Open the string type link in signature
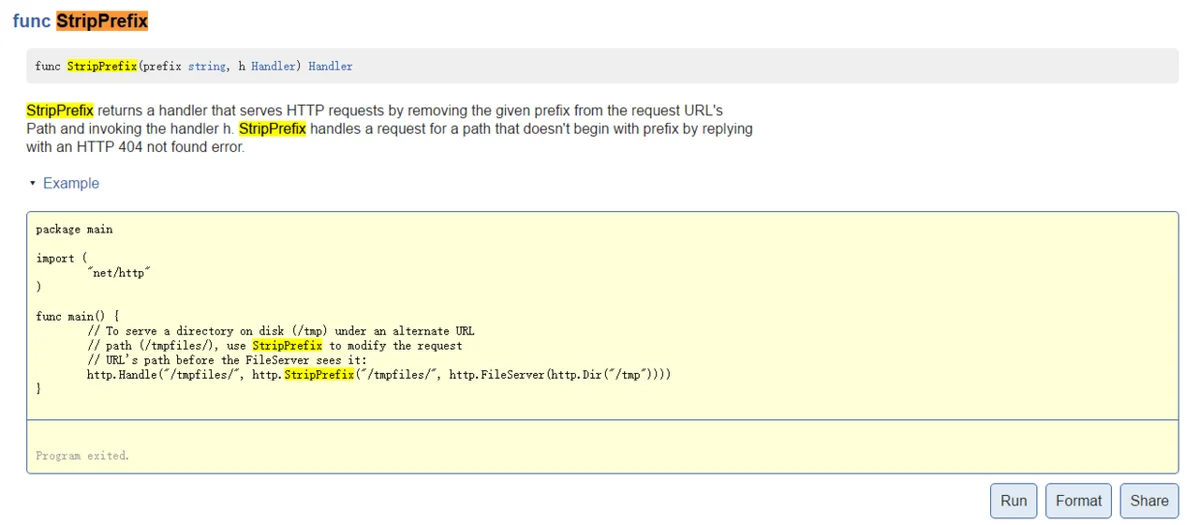 coord(207,67)
